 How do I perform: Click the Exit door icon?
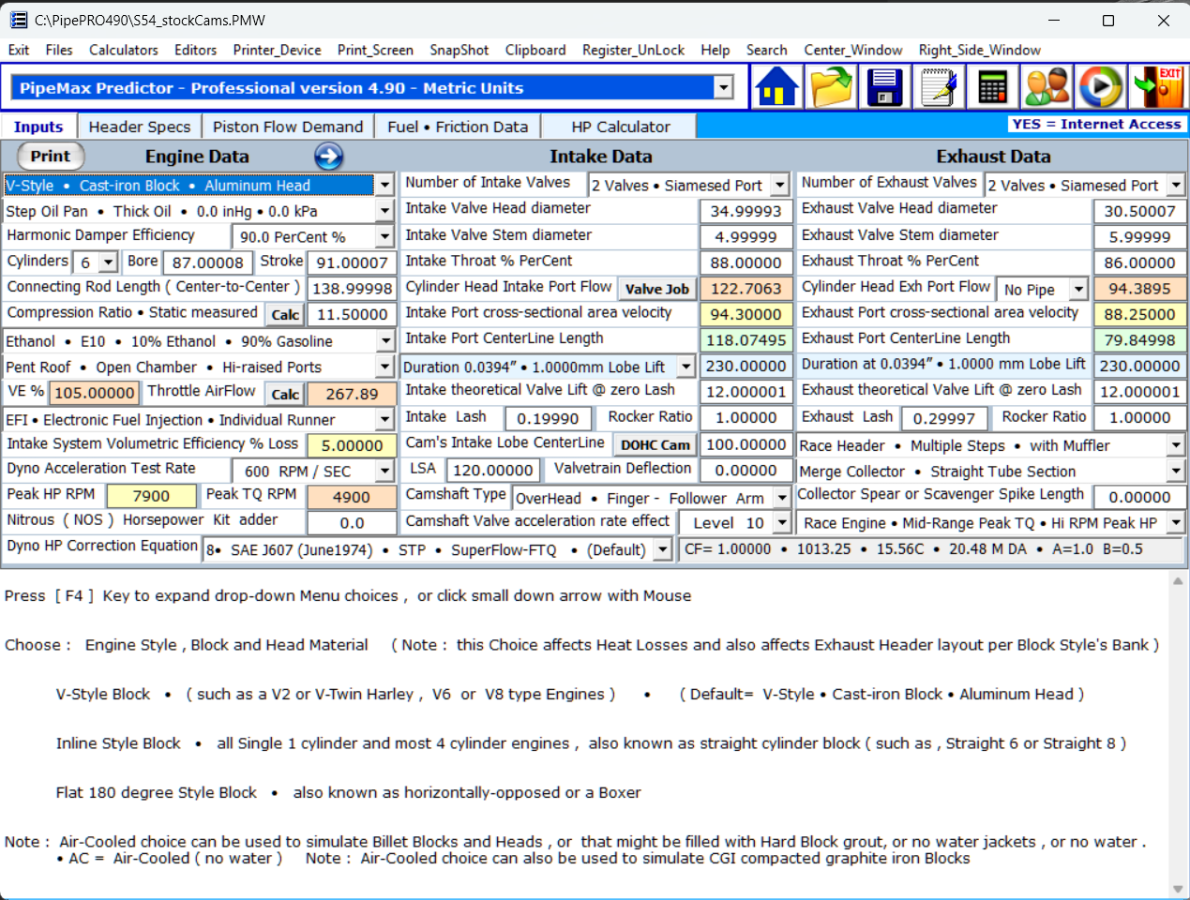pyautogui.click(x=1156, y=88)
